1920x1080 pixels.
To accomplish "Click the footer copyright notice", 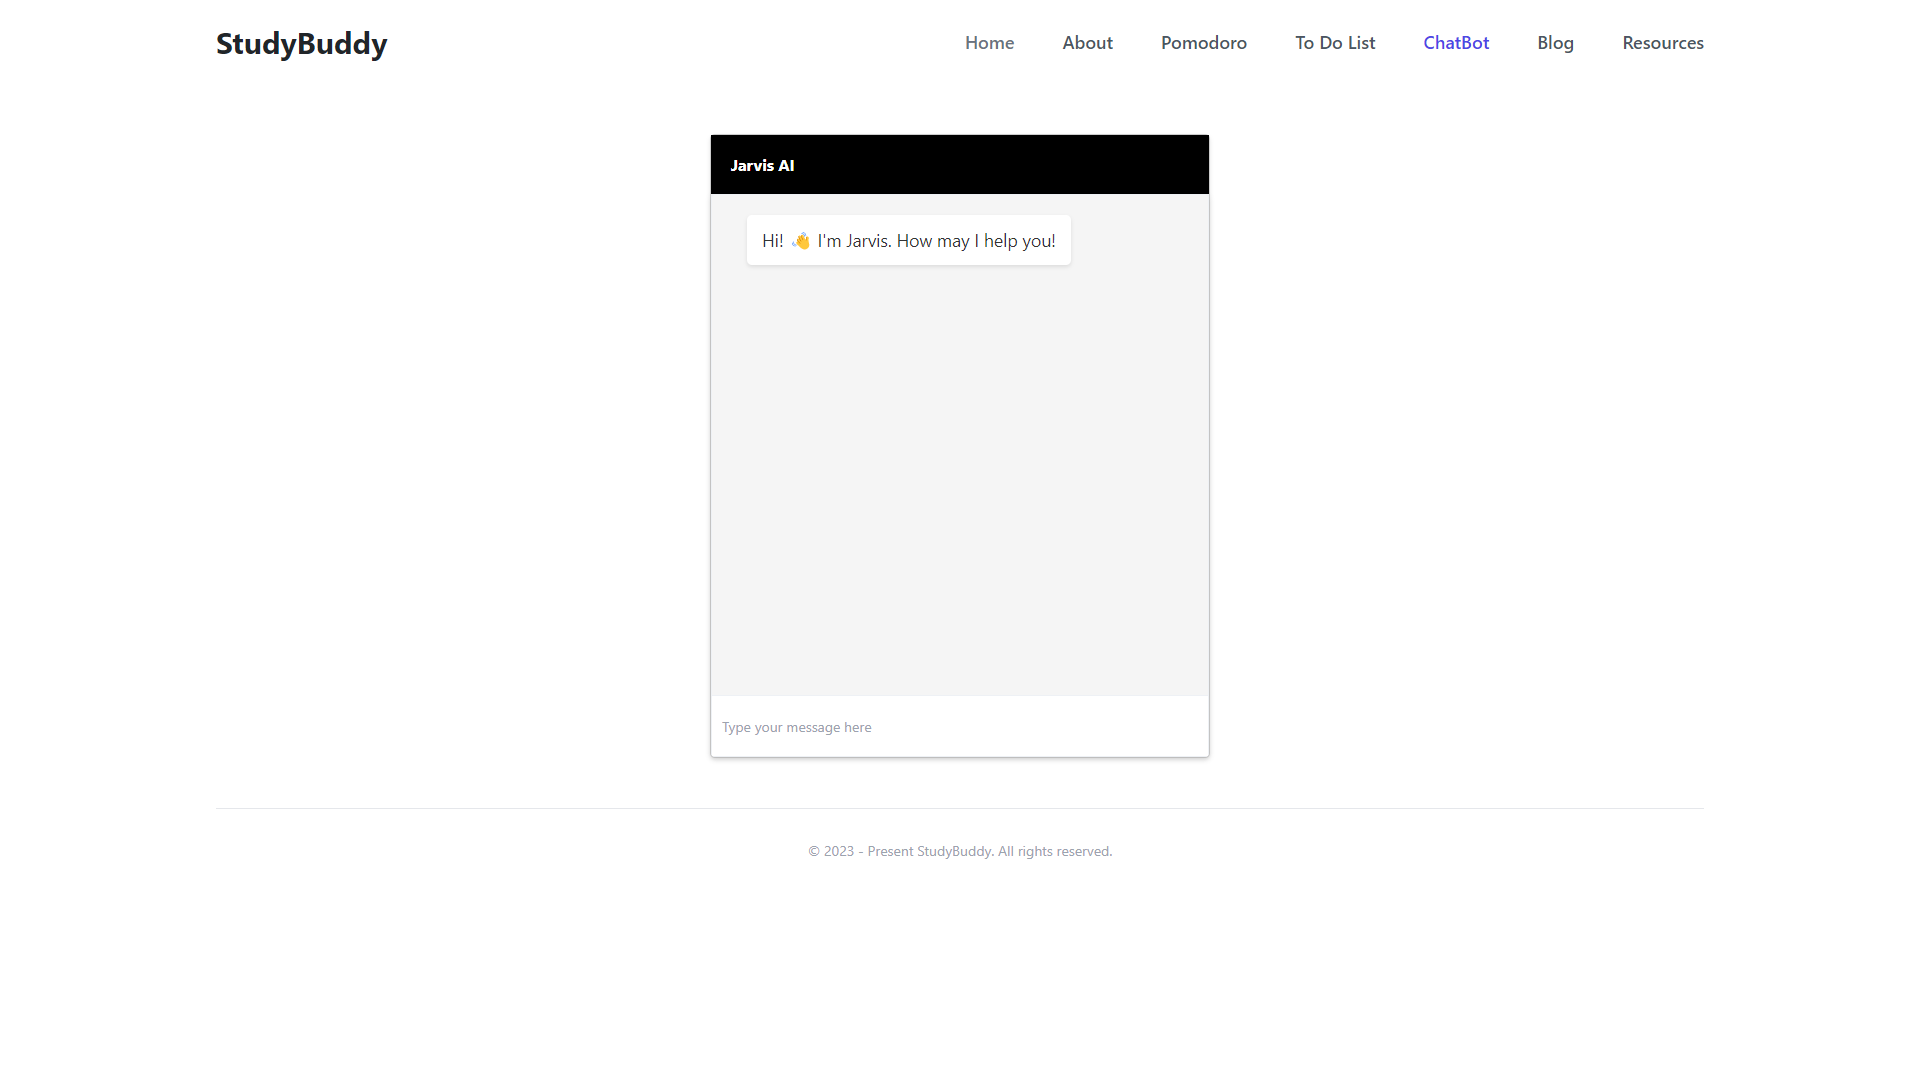I will (x=959, y=851).
